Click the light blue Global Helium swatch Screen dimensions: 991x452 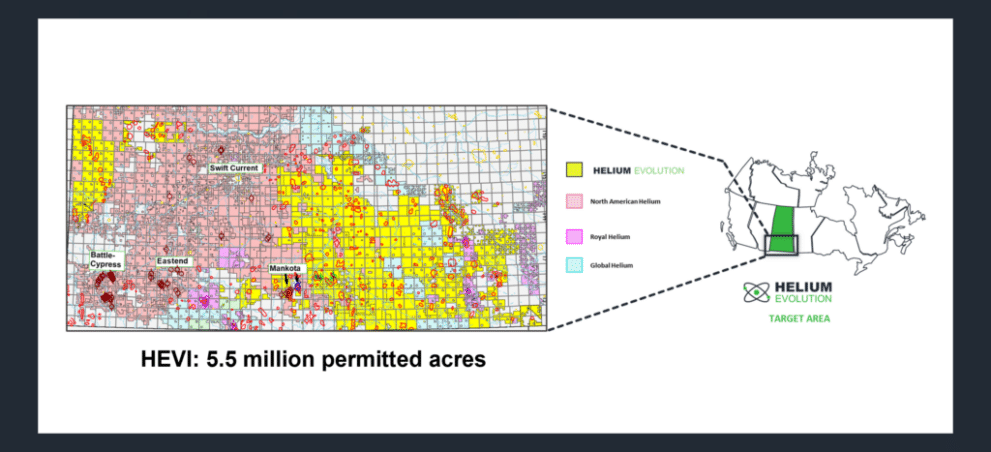tap(574, 265)
